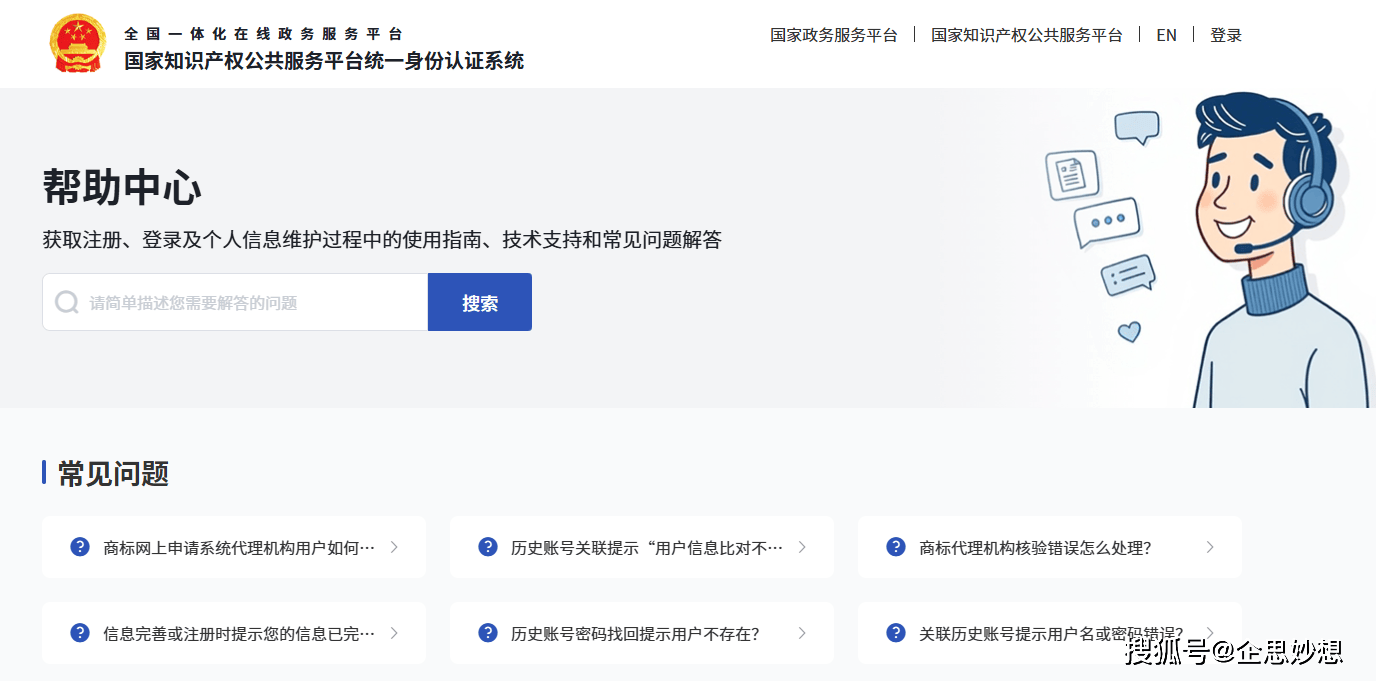Open 国家知识产权公共服务平台 top navigation link
The image size is (1376, 681).
(1026, 35)
